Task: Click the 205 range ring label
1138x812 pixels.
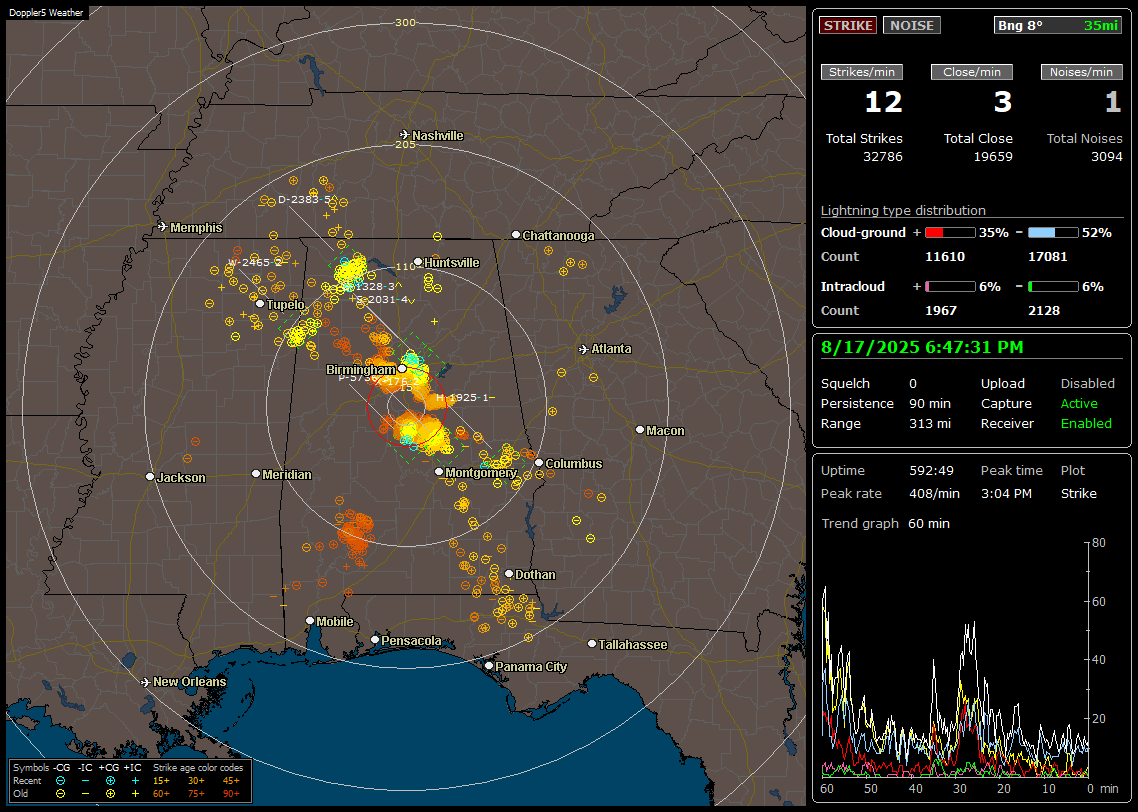Action: (405, 144)
